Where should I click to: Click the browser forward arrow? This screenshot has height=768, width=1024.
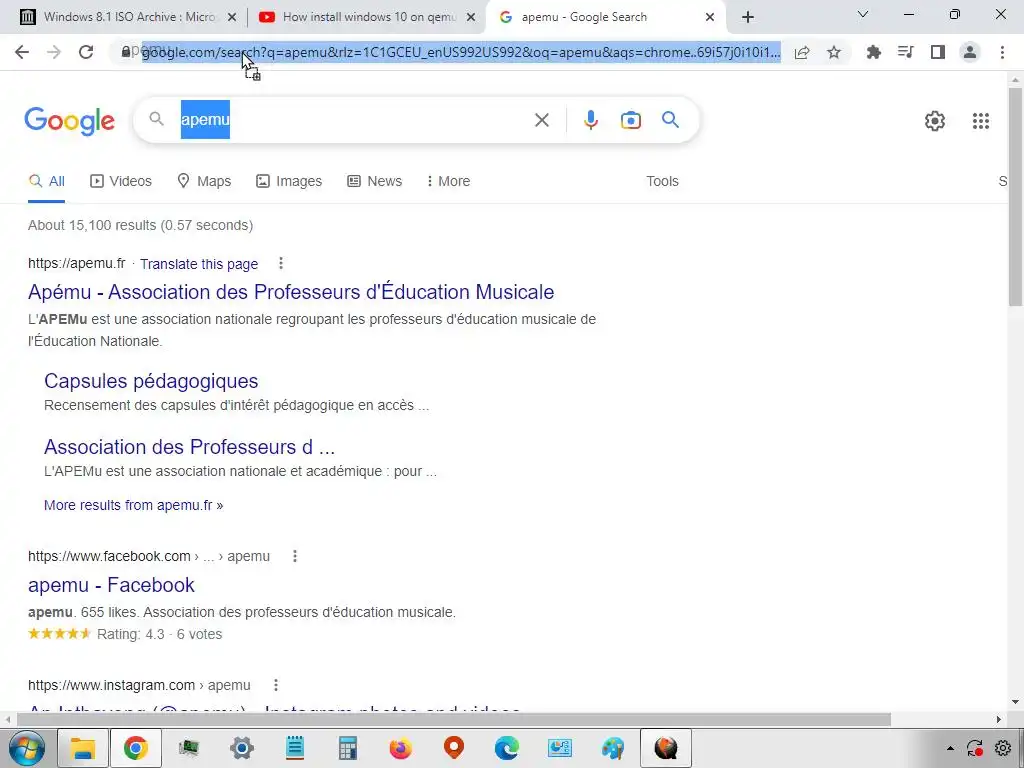click(54, 52)
